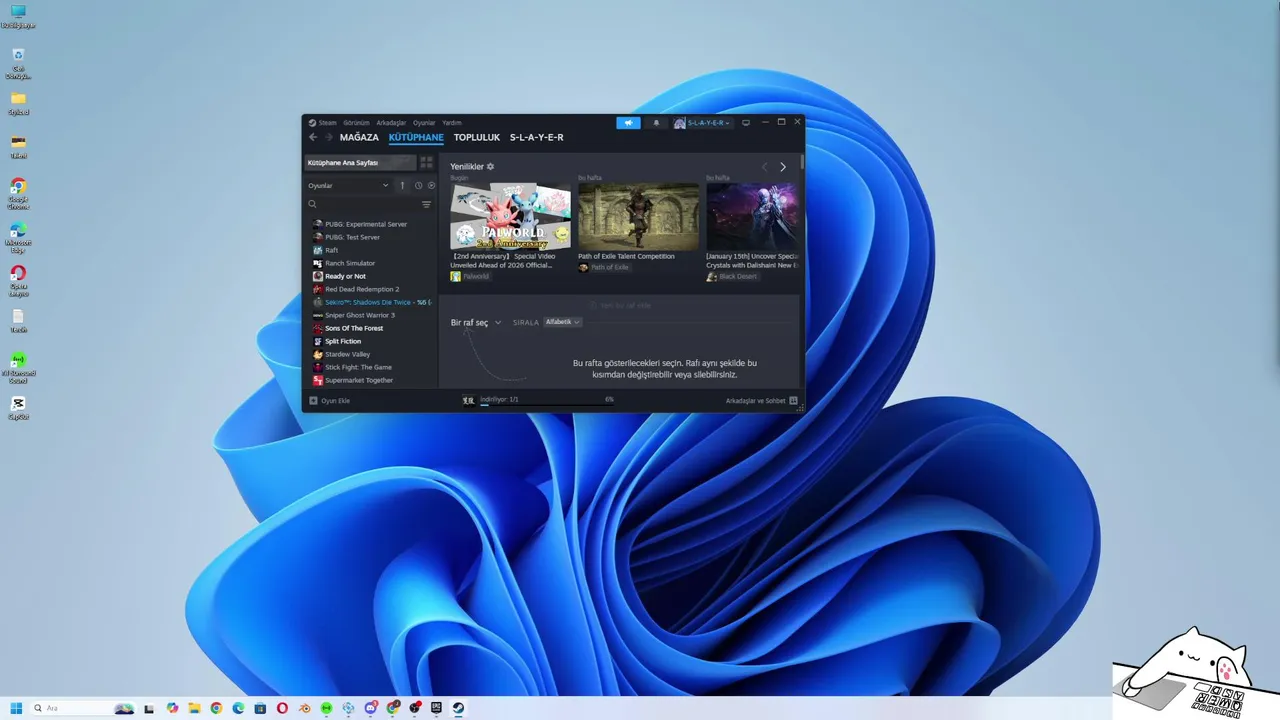Open Path of Exile Talent Competition thumbnail
The height and width of the screenshot is (720, 1280).
click(638, 216)
